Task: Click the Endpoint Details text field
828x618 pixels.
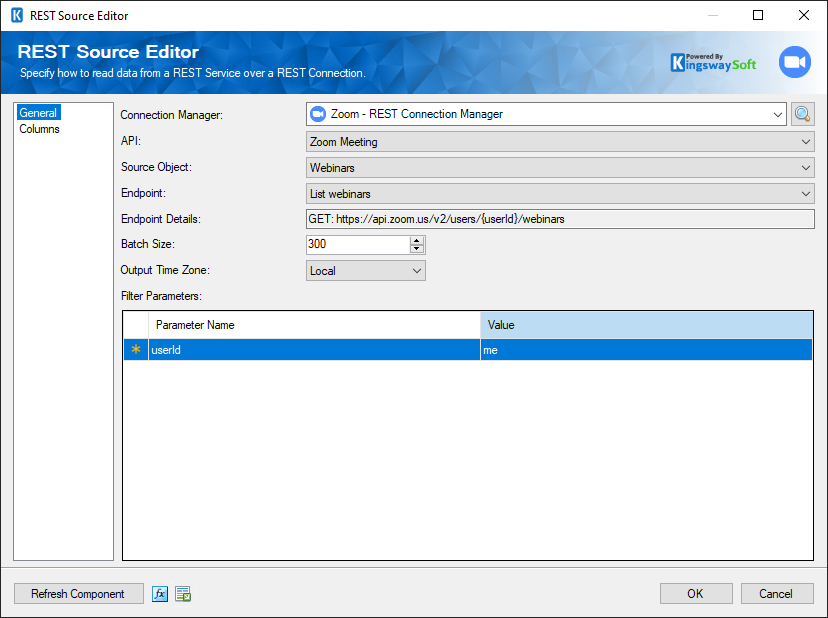Action: click(x=560, y=219)
